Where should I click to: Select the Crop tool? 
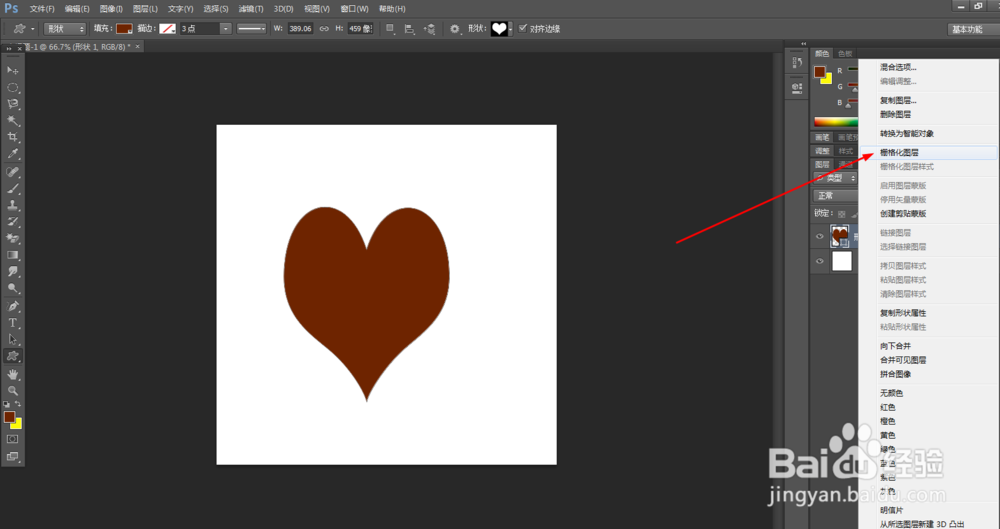coord(13,137)
